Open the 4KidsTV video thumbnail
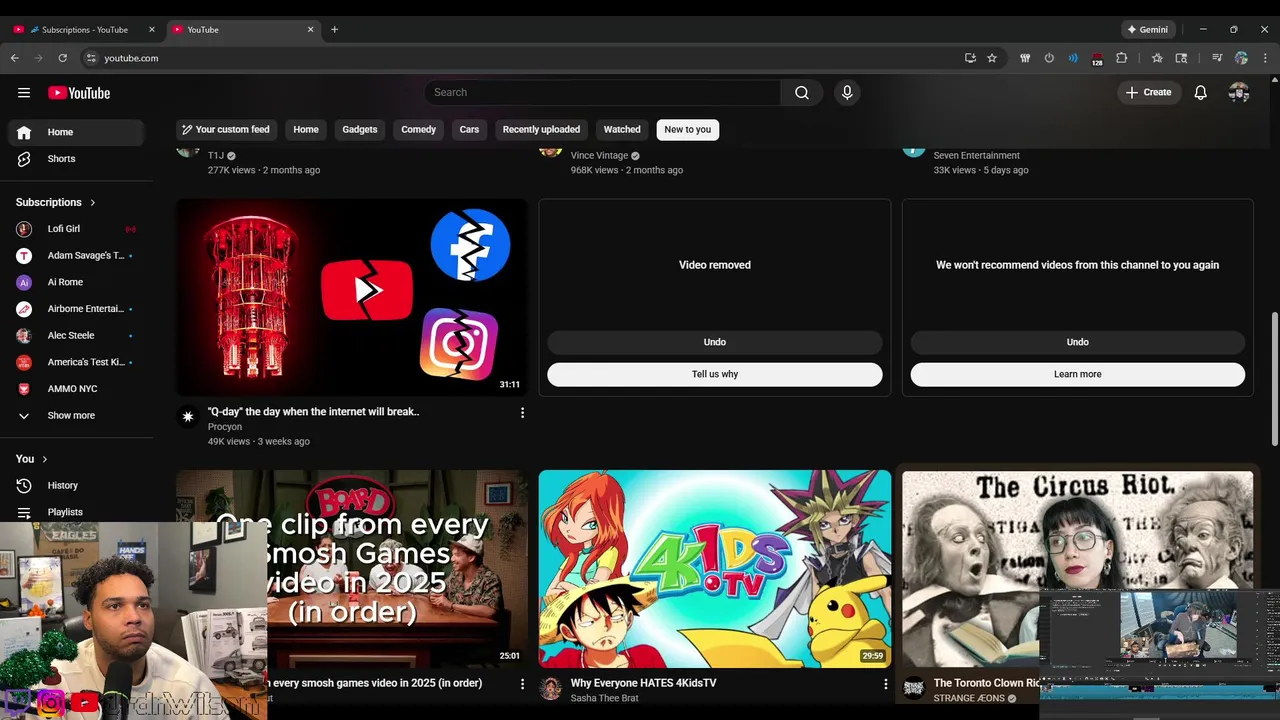 [x=715, y=569]
